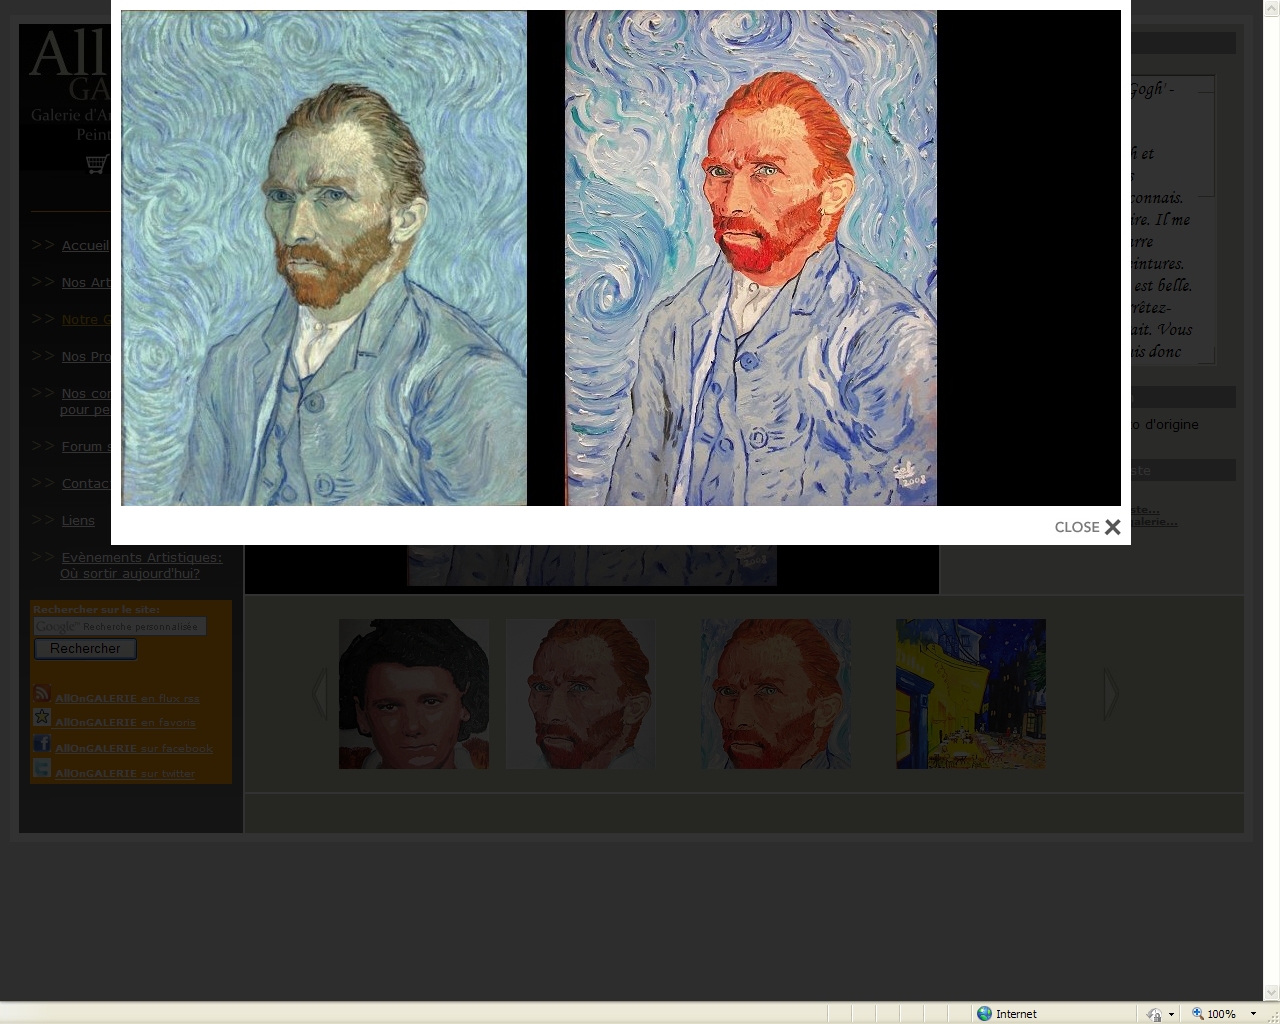Click the Twitter bird icon
The width and height of the screenshot is (1280, 1024).
(42, 768)
